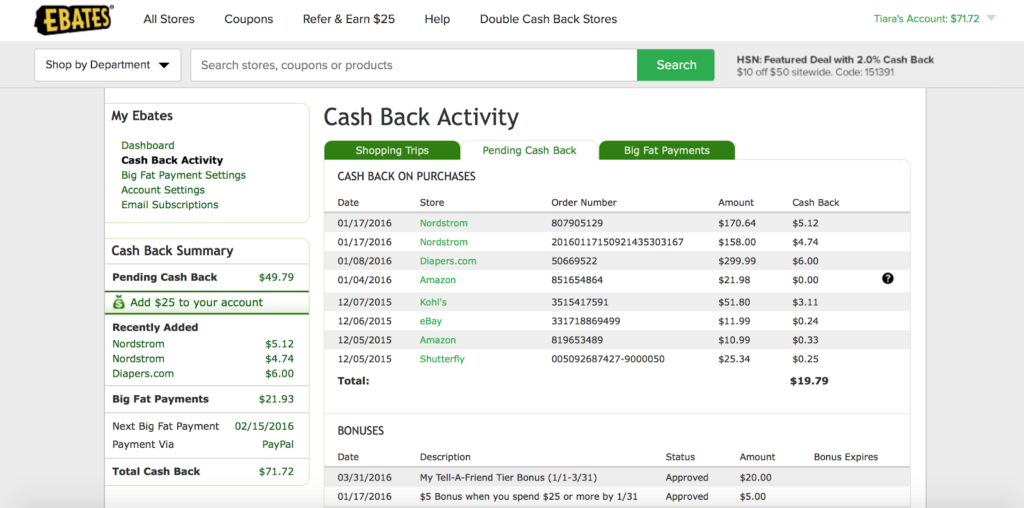
Task: Click the Order Number column header
Action: point(584,202)
